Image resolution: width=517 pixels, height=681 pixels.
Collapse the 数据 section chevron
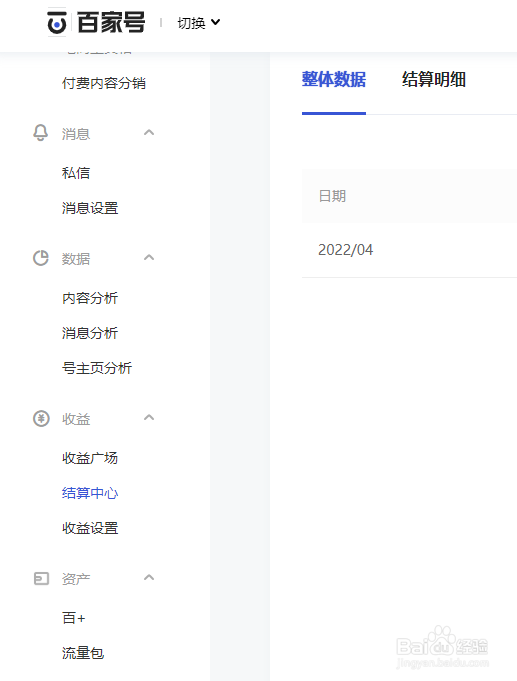(149, 257)
